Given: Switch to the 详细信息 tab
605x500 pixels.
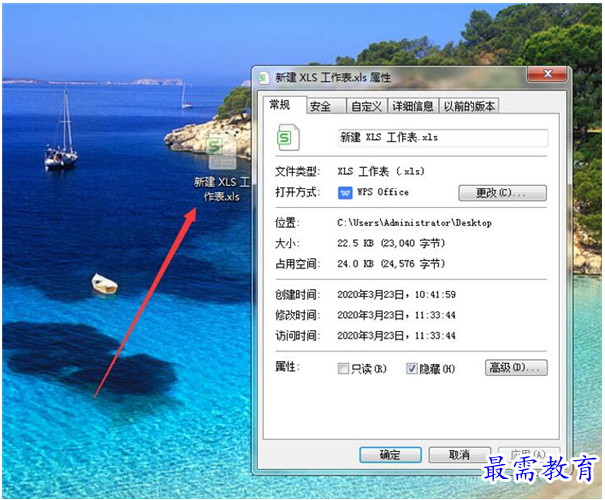Looking at the screenshot, I should pos(413,106).
